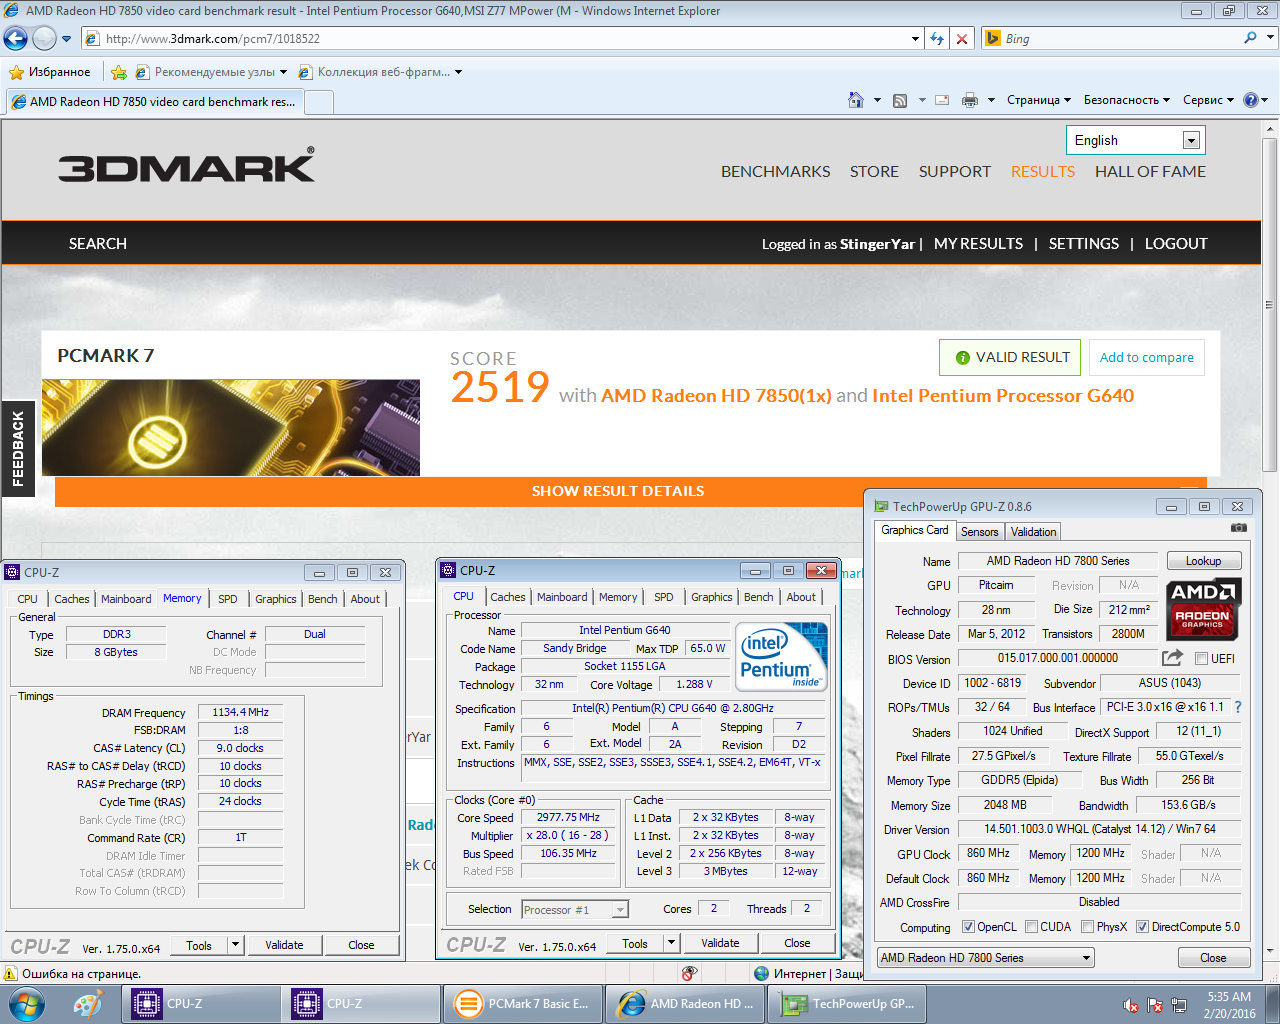Expand the Tools arrow in the CPU-Z Memory window
Viewport: 1280px width, 1024px height.
(236, 945)
